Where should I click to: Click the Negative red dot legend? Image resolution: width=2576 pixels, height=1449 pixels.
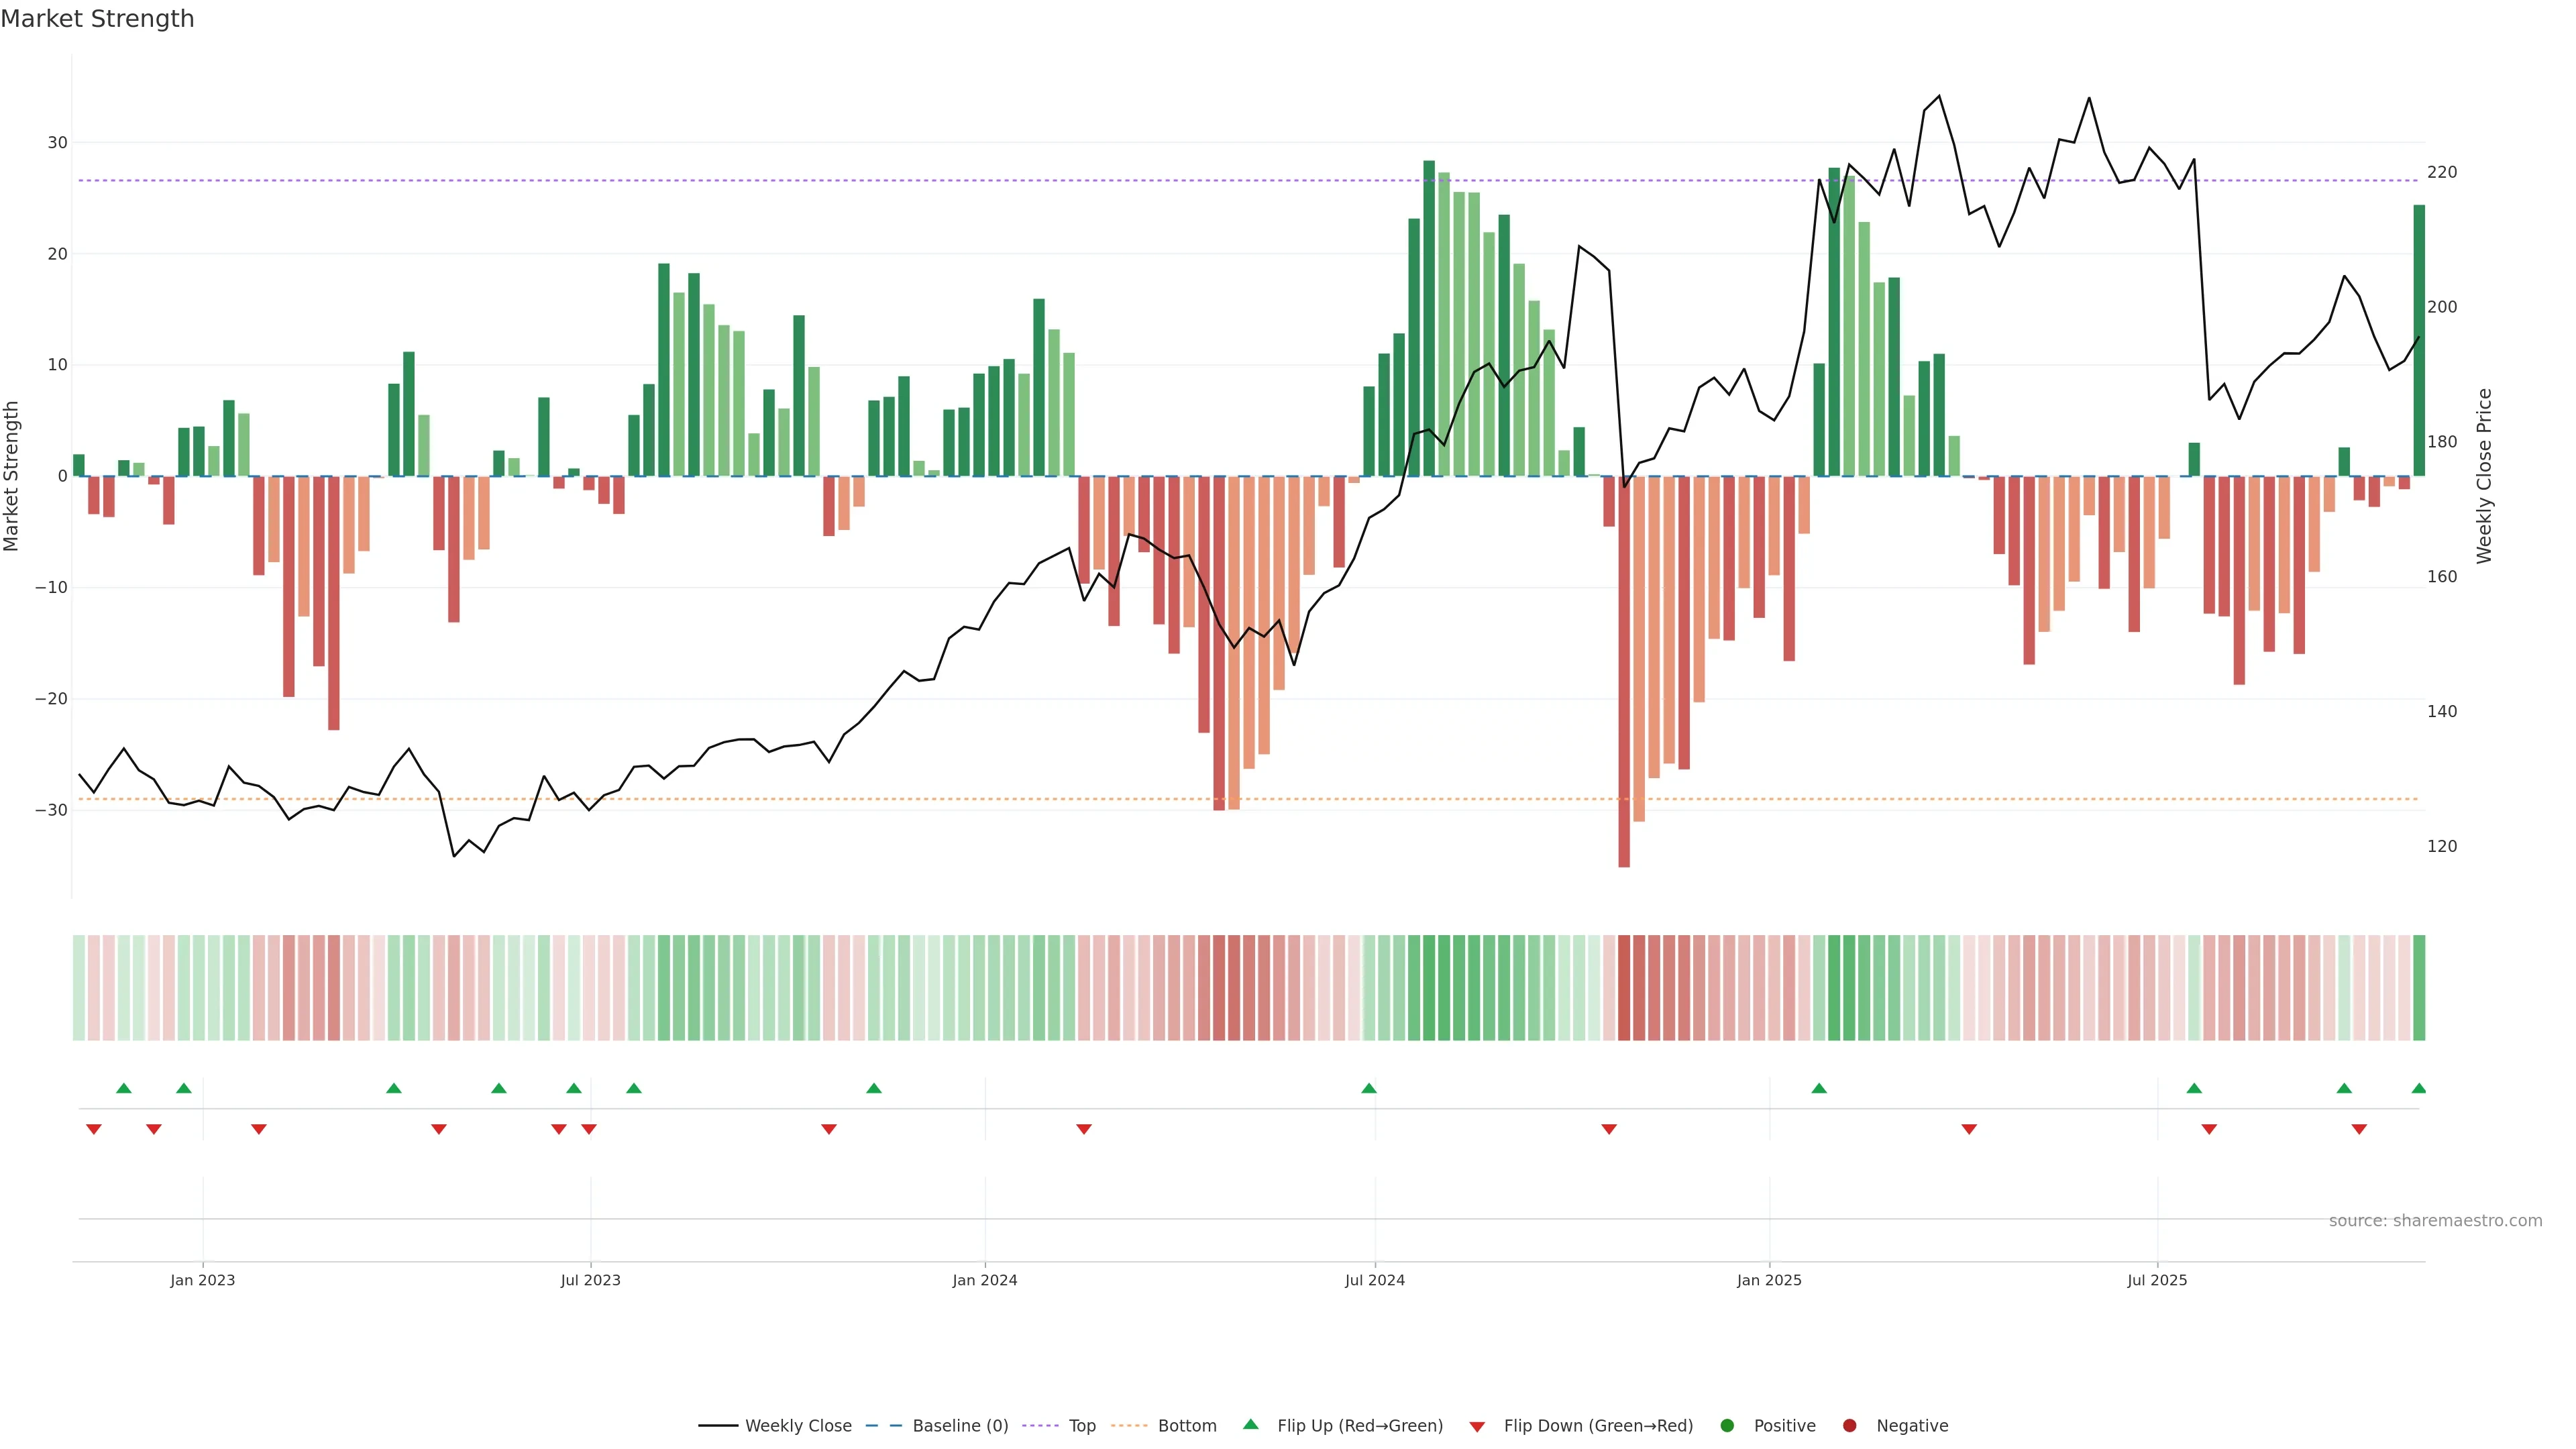pos(1849,1425)
